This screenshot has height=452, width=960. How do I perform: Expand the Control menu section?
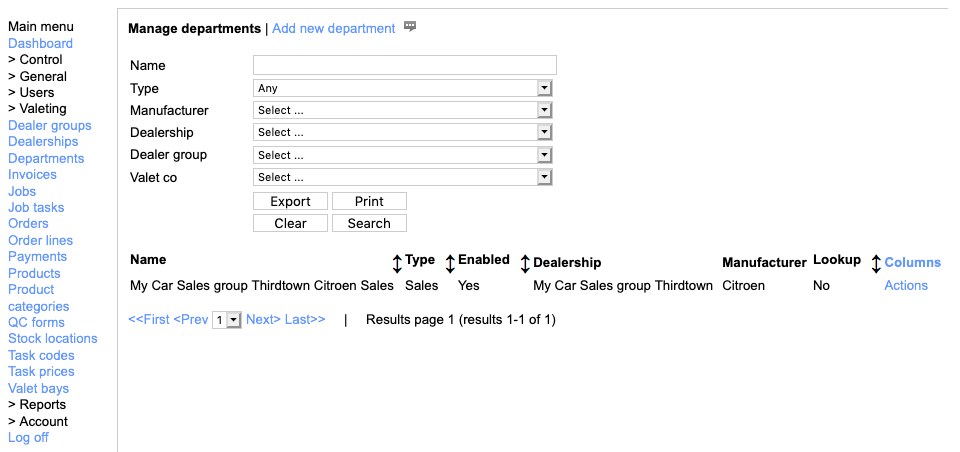[35, 60]
